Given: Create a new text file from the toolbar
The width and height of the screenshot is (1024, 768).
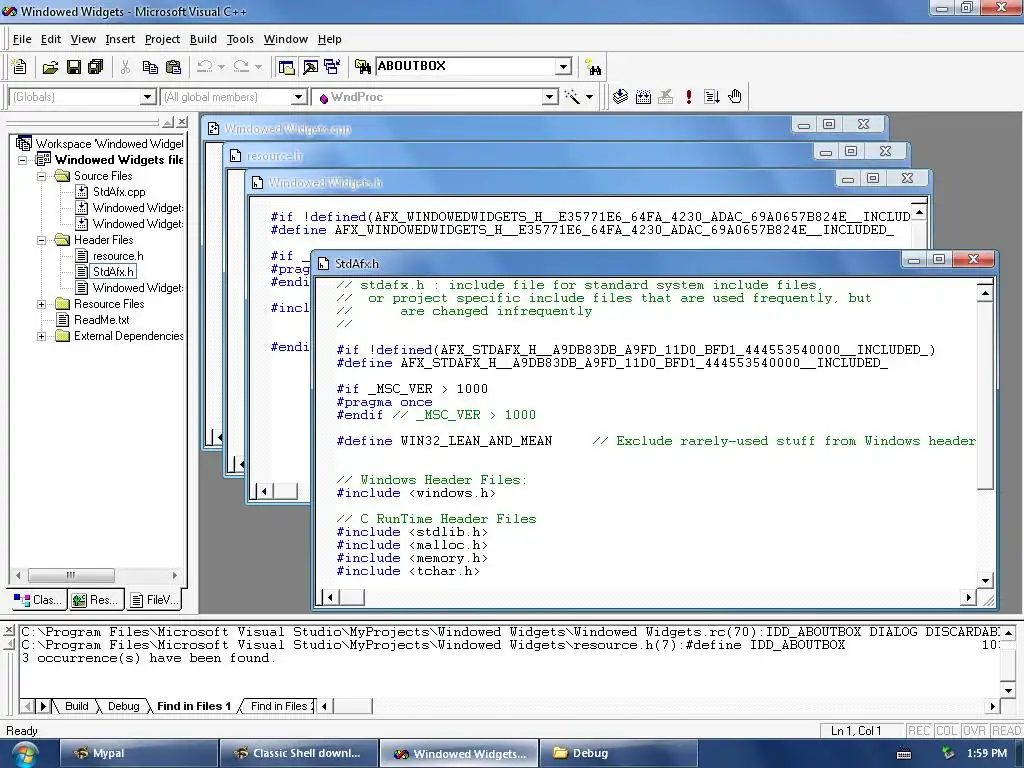Looking at the screenshot, I should pyautogui.click(x=20, y=67).
